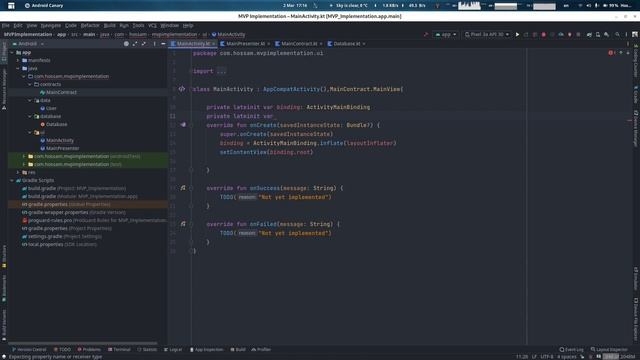The width and height of the screenshot is (640, 360).
Task: Select MainContract in the project tree
Action: (x=61, y=92)
